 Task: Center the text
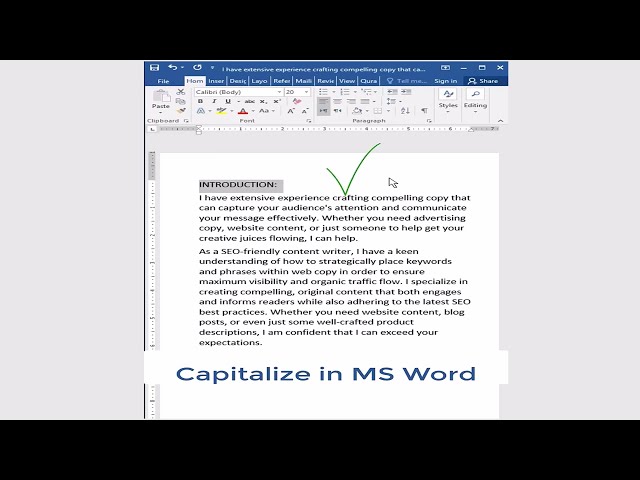tap(337, 101)
